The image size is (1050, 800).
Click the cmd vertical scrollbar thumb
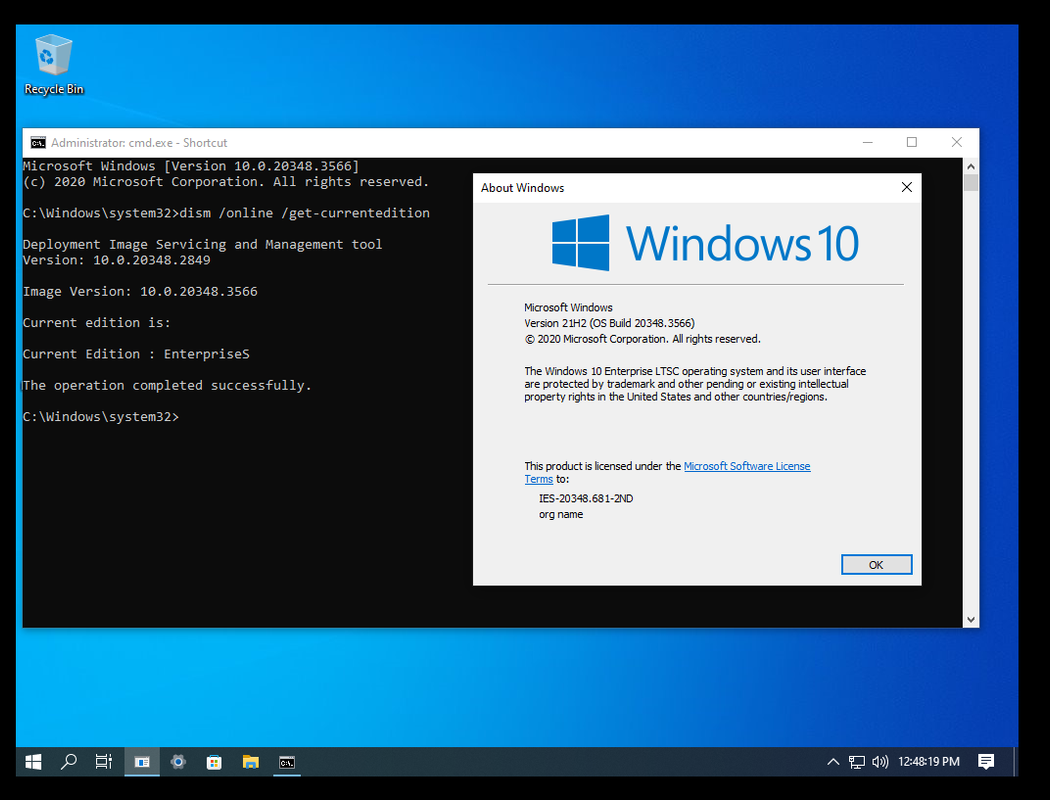971,183
